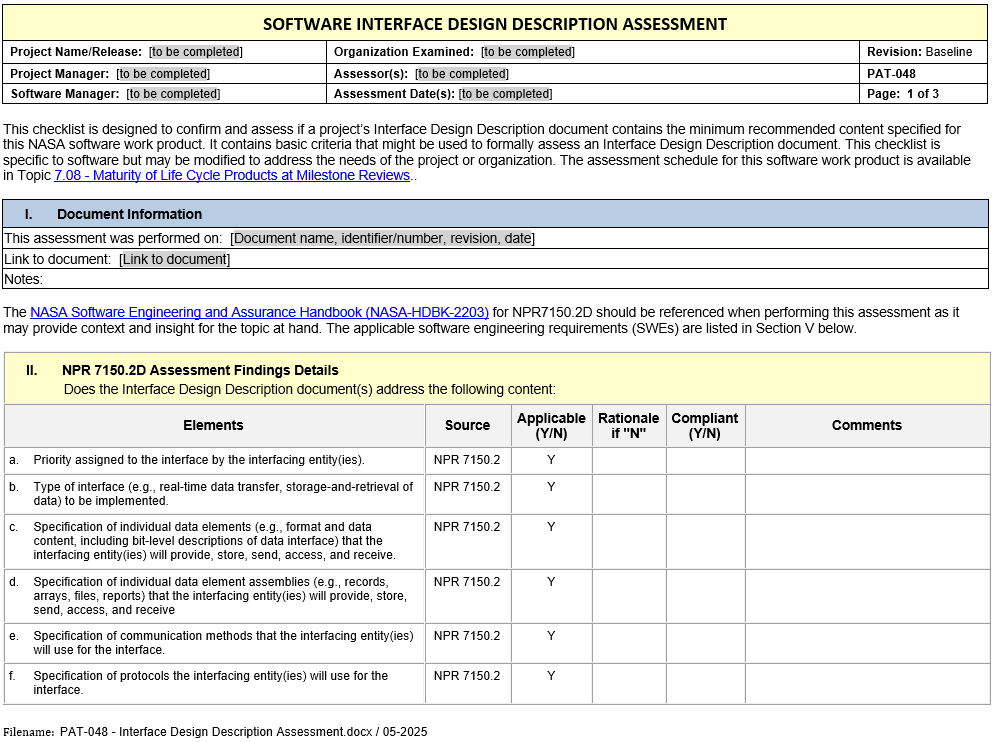
Task: Open the Maturity of Life Cycle Products link
Action: pyautogui.click(x=232, y=175)
